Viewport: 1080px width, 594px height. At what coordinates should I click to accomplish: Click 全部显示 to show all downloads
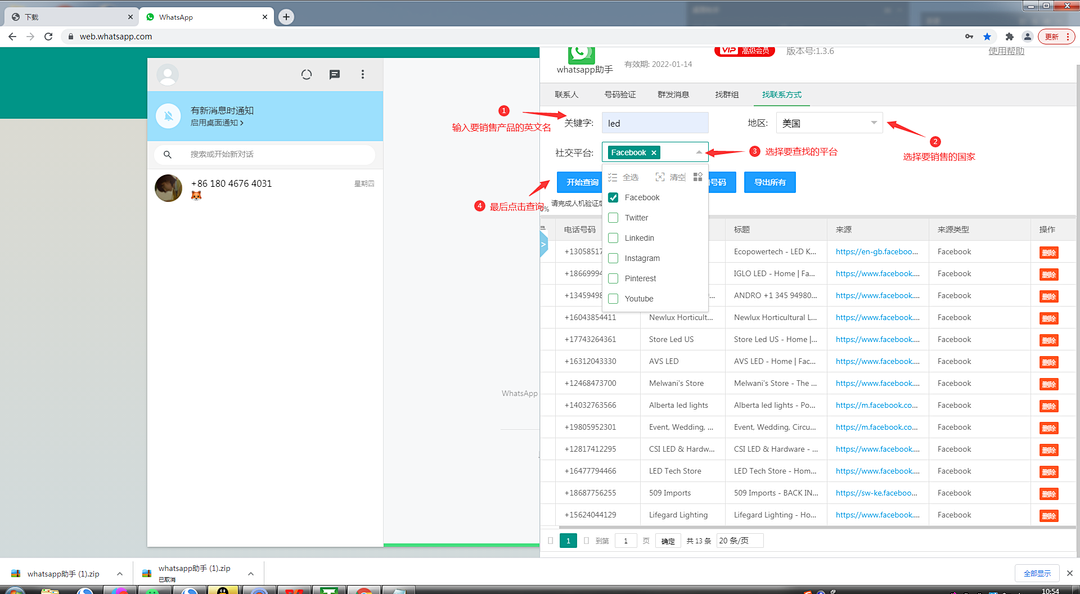coord(1037,573)
